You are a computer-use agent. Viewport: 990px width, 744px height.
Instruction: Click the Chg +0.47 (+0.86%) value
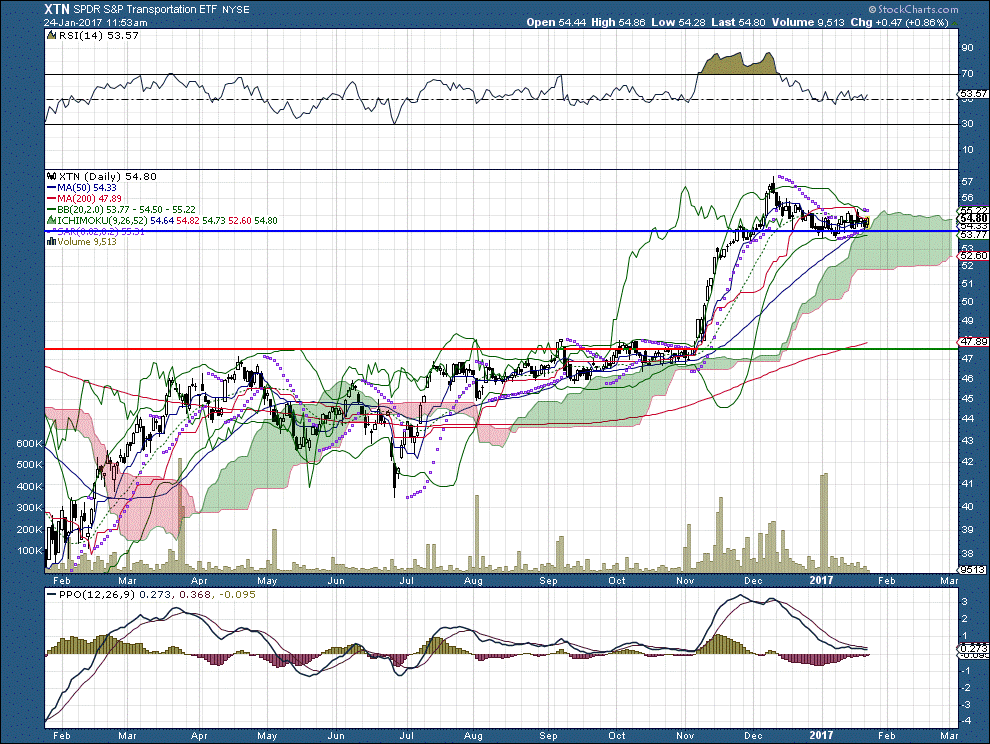pyautogui.click(x=899, y=22)
